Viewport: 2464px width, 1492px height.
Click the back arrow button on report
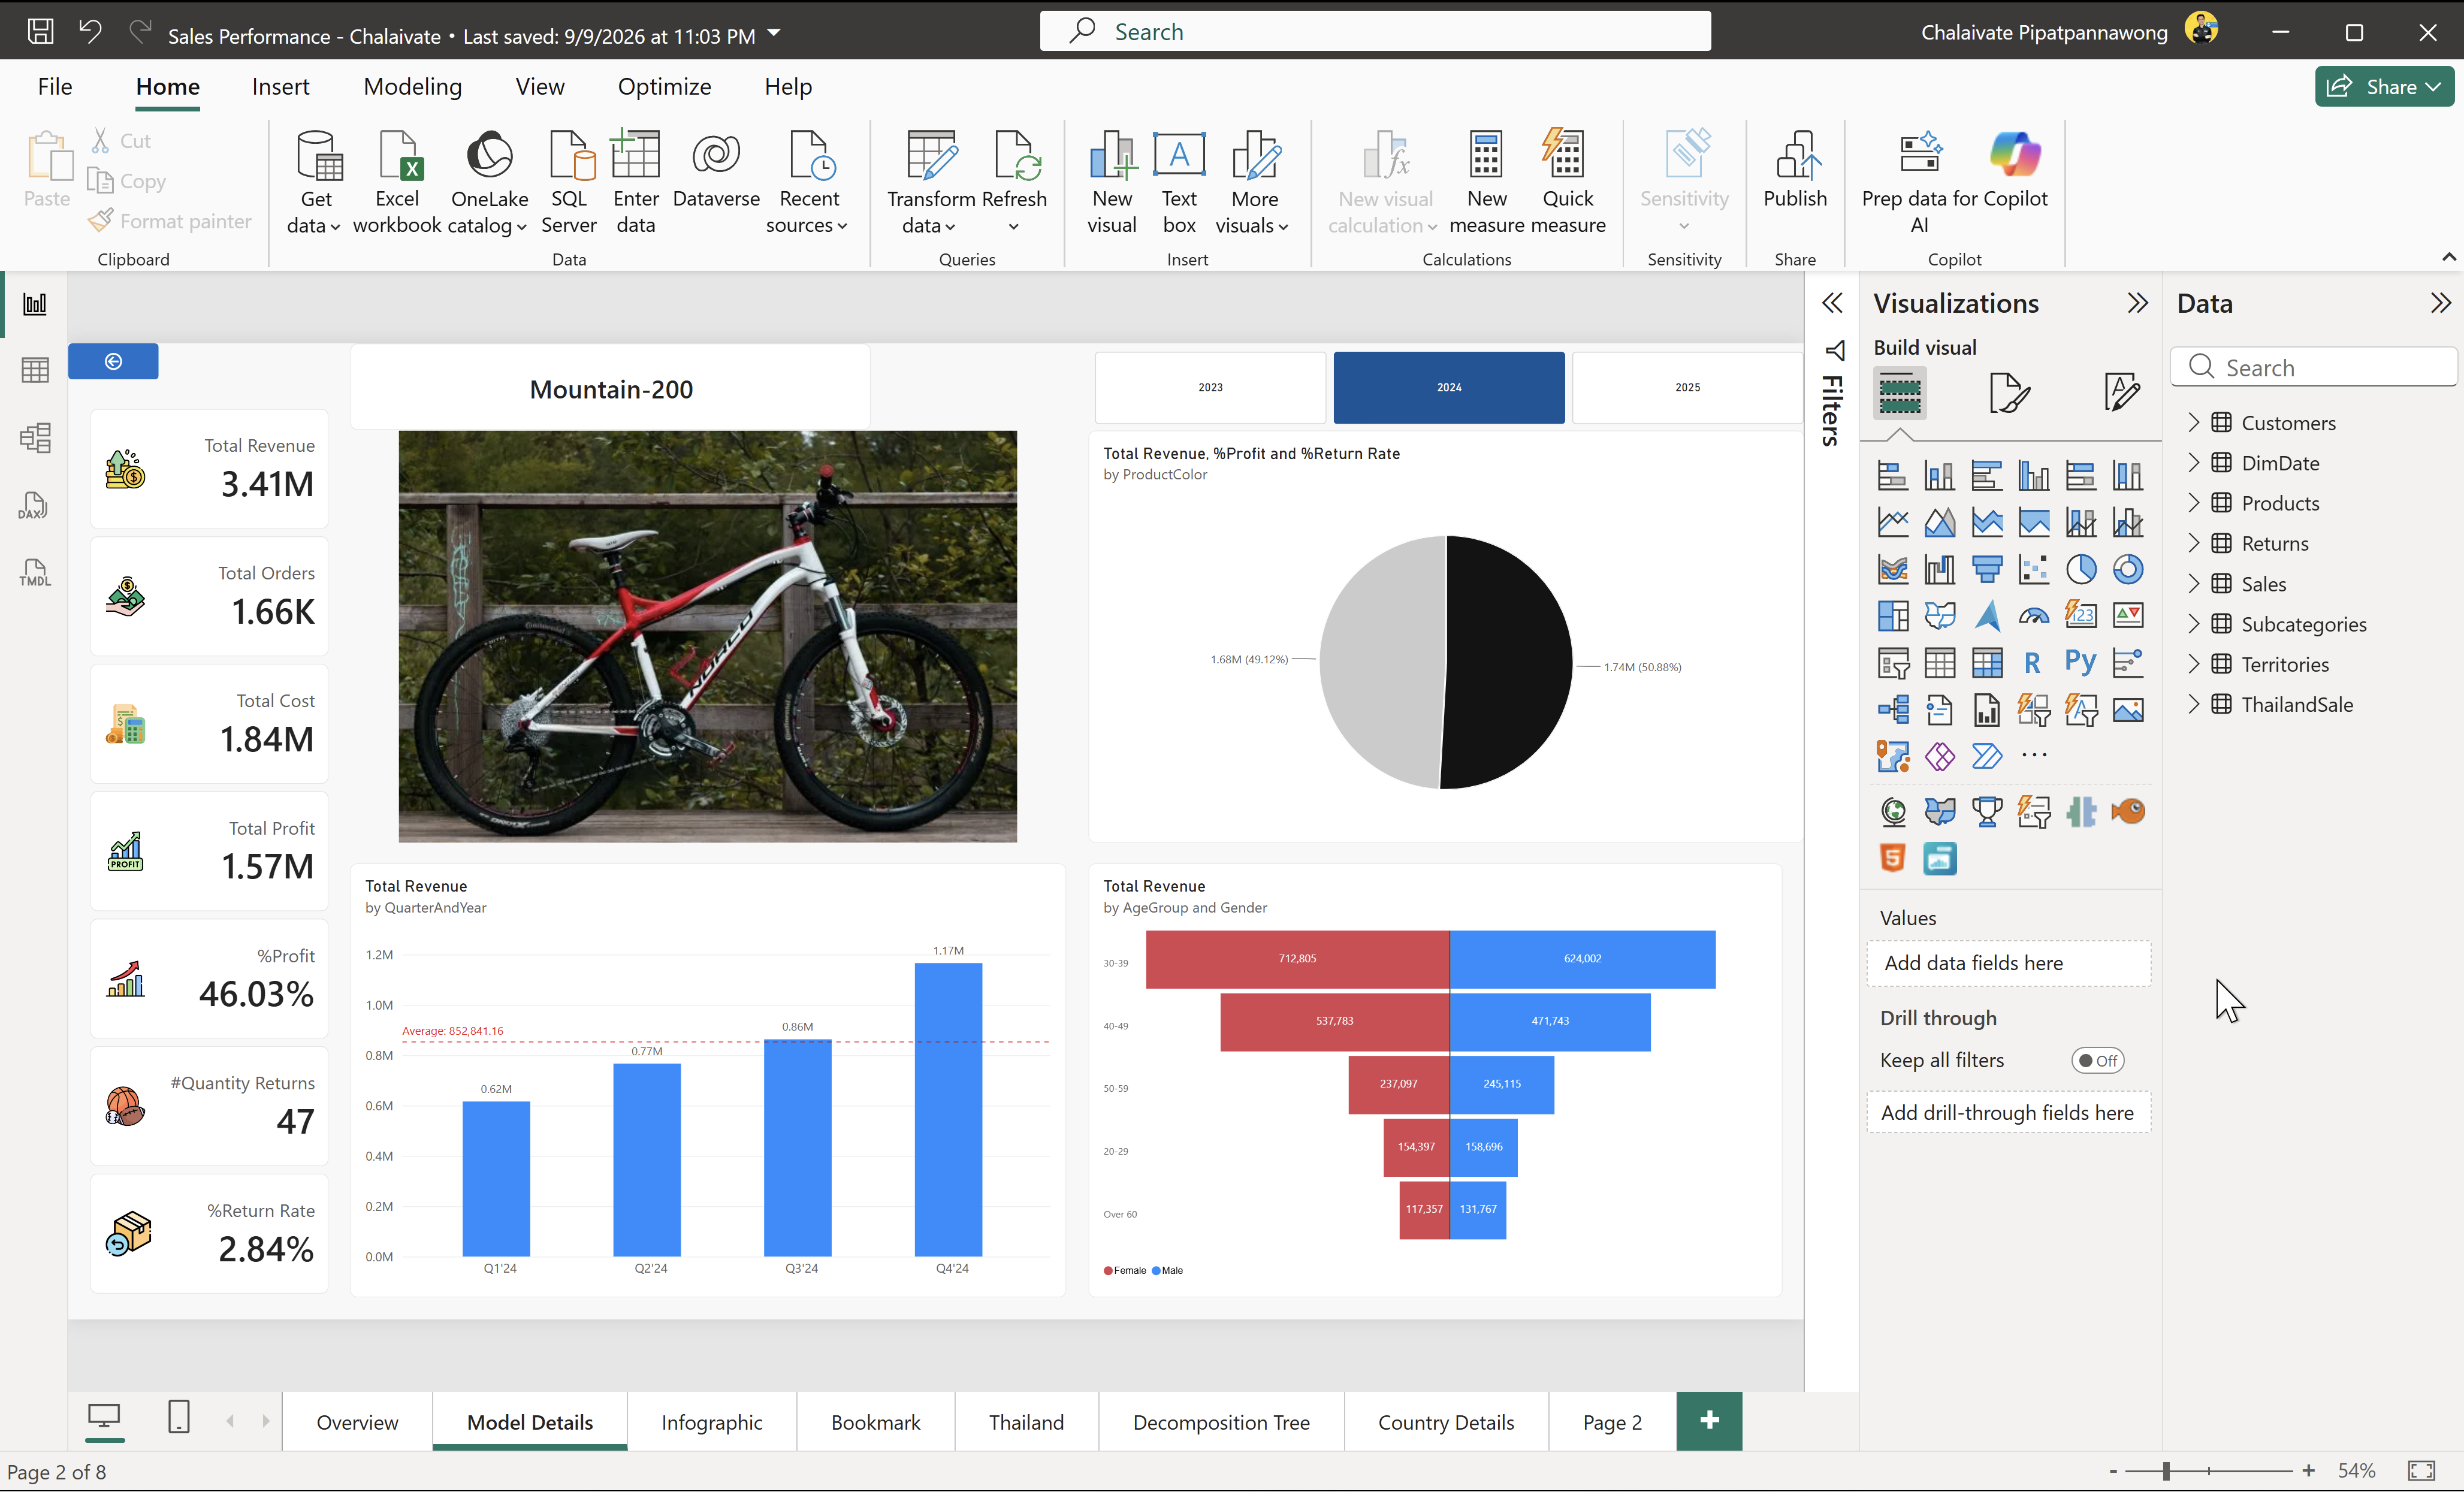tap(113, 361)
